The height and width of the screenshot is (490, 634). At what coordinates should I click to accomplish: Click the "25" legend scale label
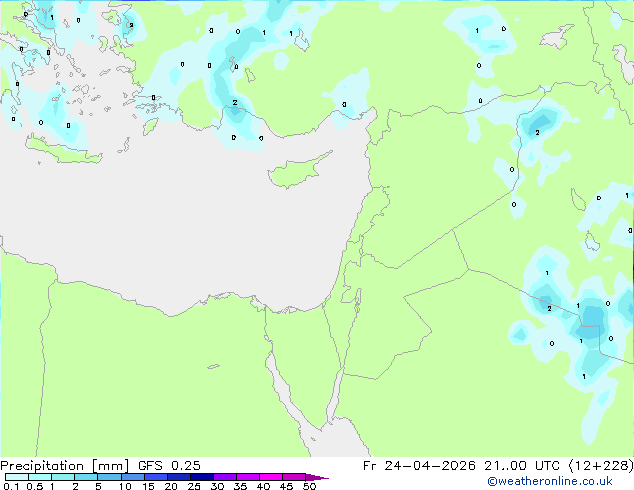pos(194,486)
